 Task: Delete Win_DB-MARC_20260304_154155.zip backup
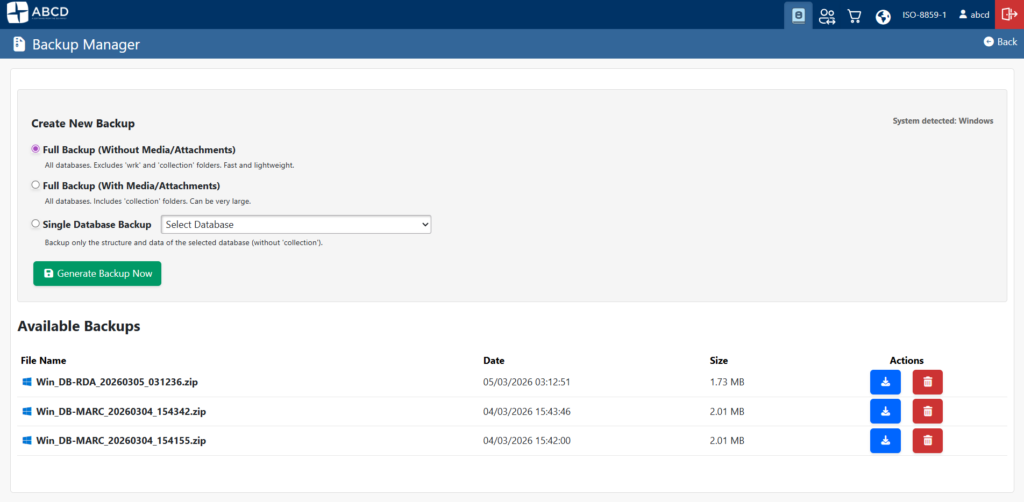point(927,441)
